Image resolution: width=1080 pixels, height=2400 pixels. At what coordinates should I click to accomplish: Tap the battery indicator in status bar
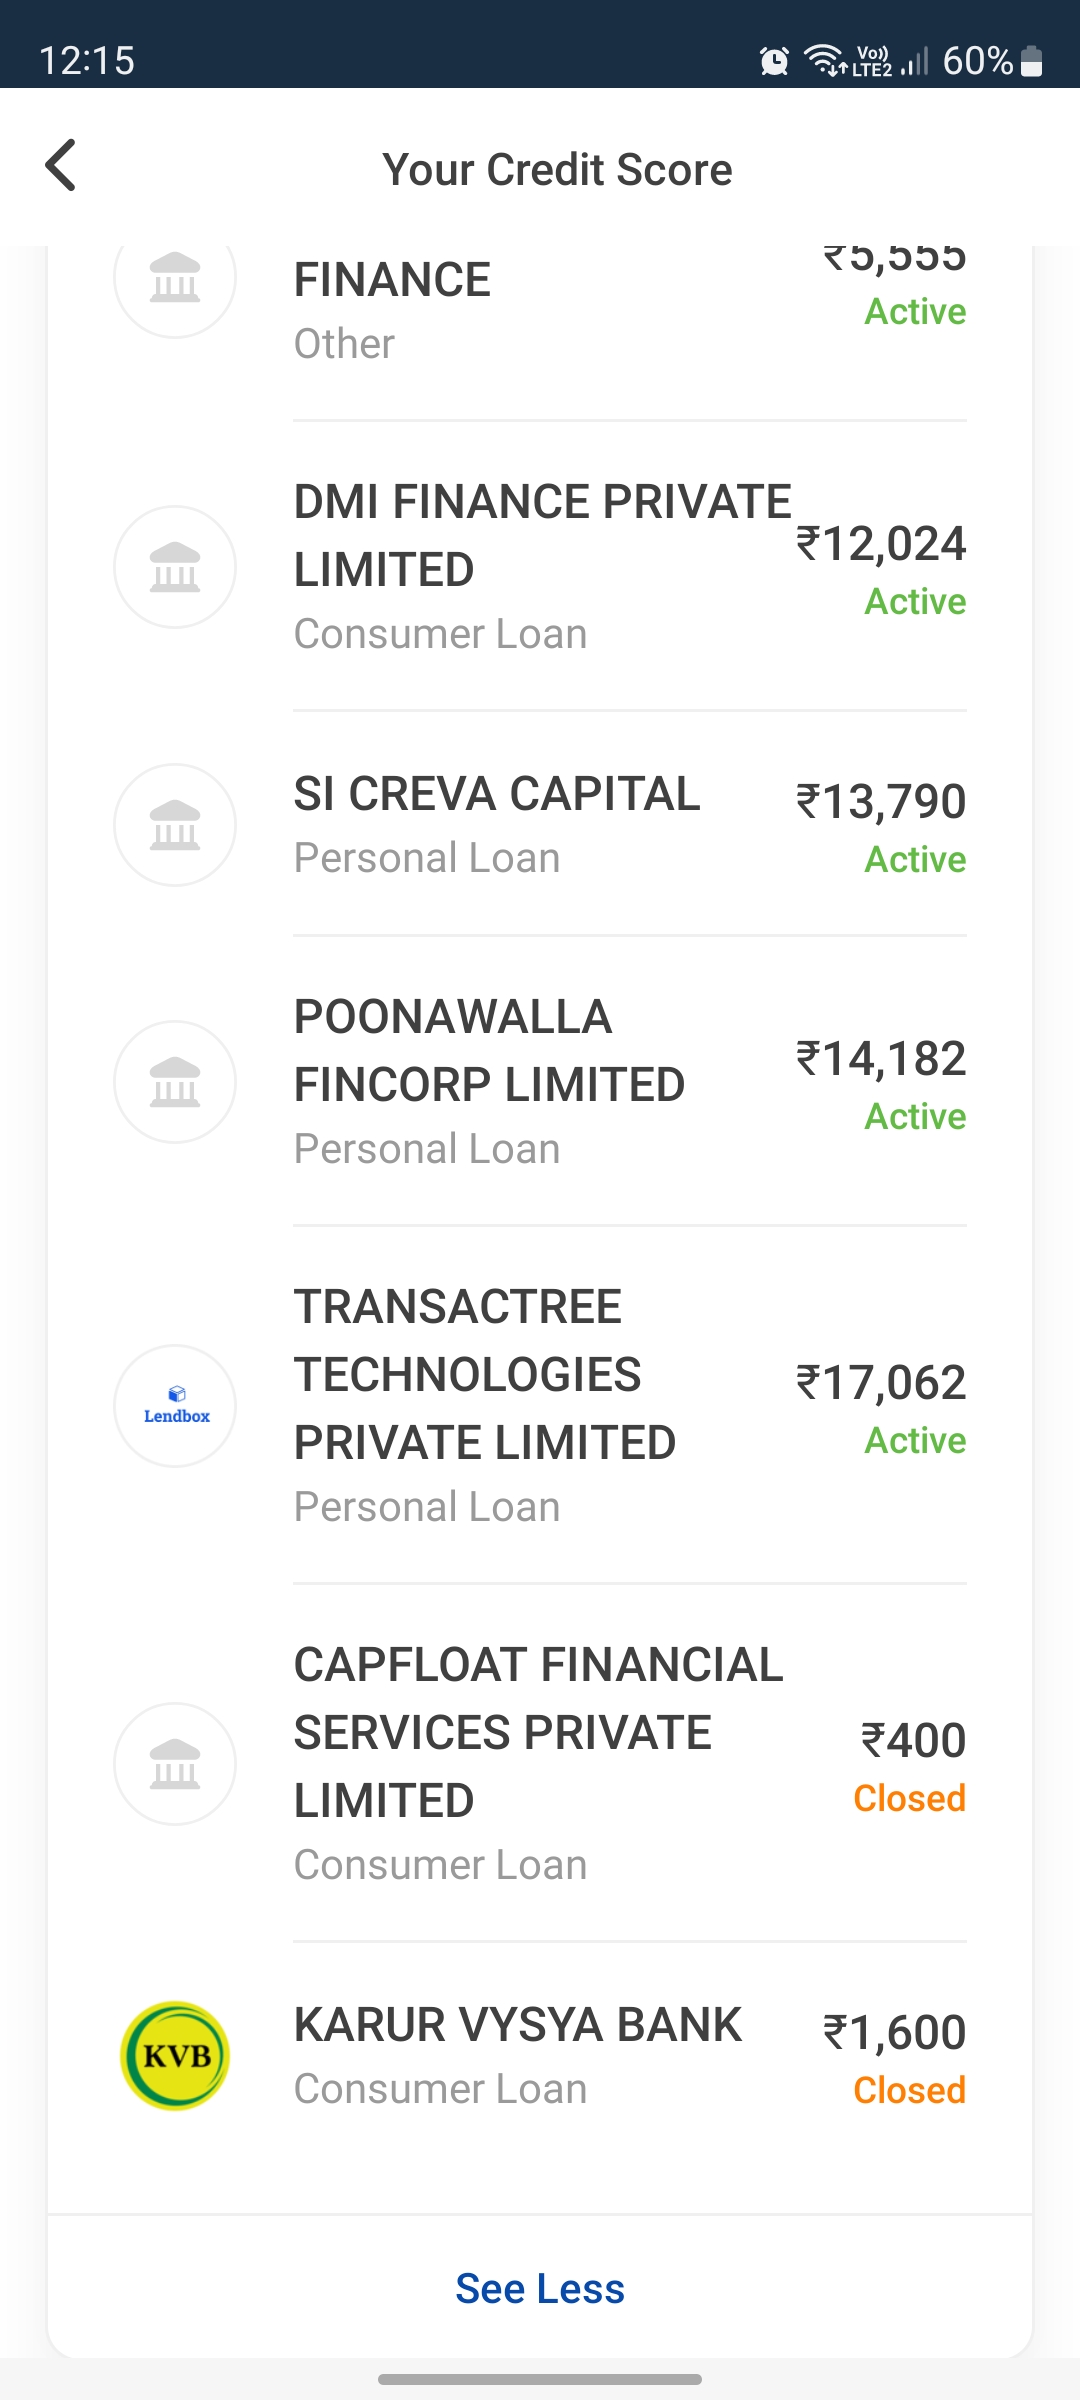1032,61
